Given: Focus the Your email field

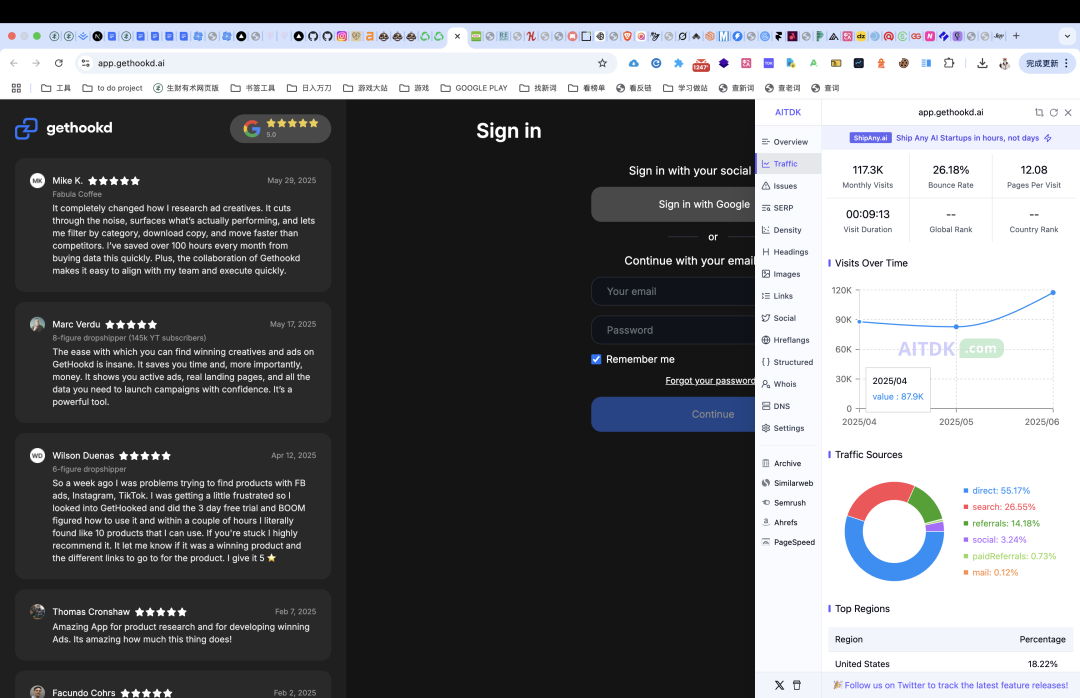Looking at the screenshot, I should click(674, 291).
